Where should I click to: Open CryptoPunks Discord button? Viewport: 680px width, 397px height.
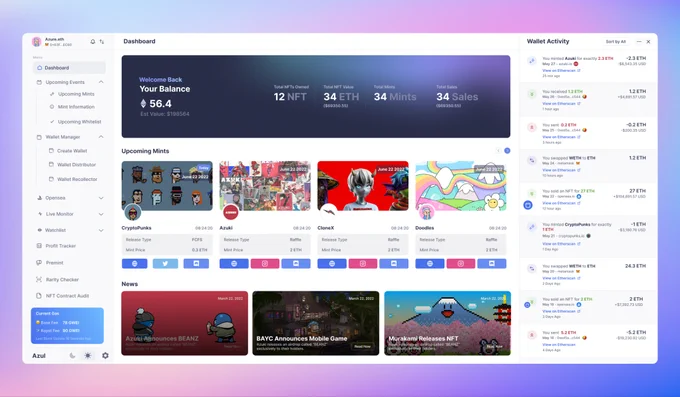click(x=196, y=263)
